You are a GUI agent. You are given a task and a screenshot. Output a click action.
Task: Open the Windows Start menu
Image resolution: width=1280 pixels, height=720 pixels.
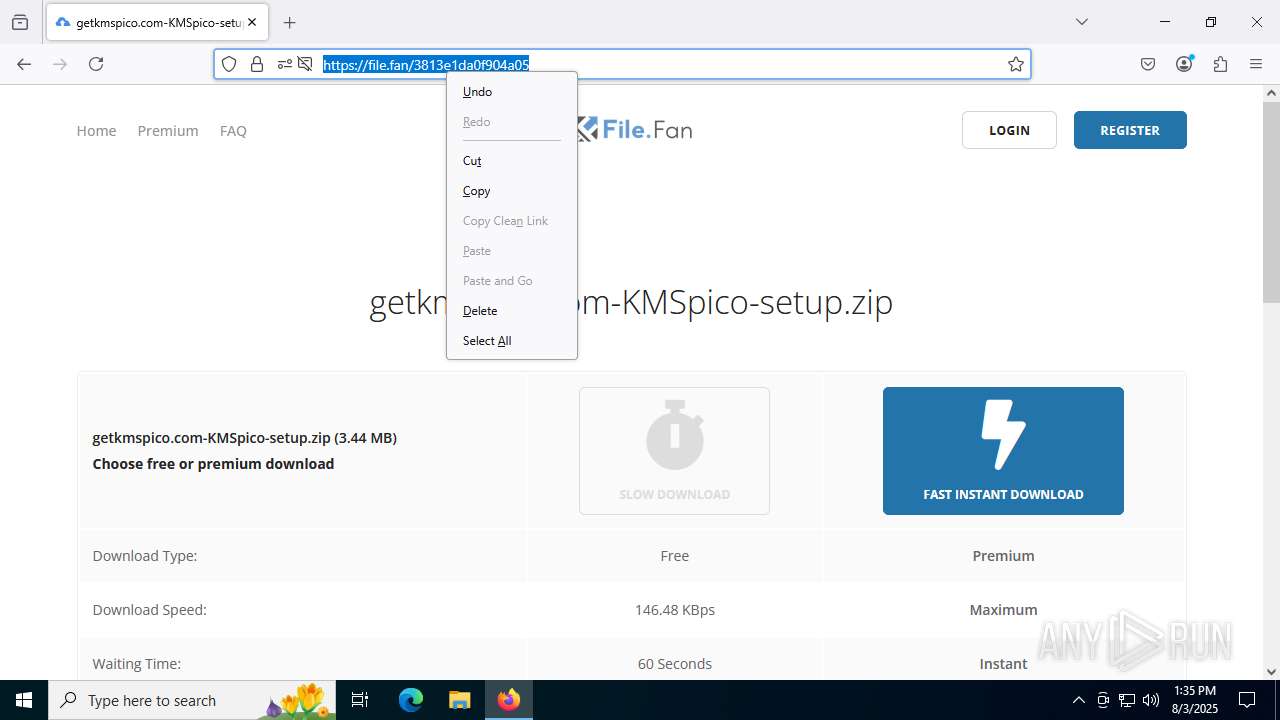[x=24, y=700]
